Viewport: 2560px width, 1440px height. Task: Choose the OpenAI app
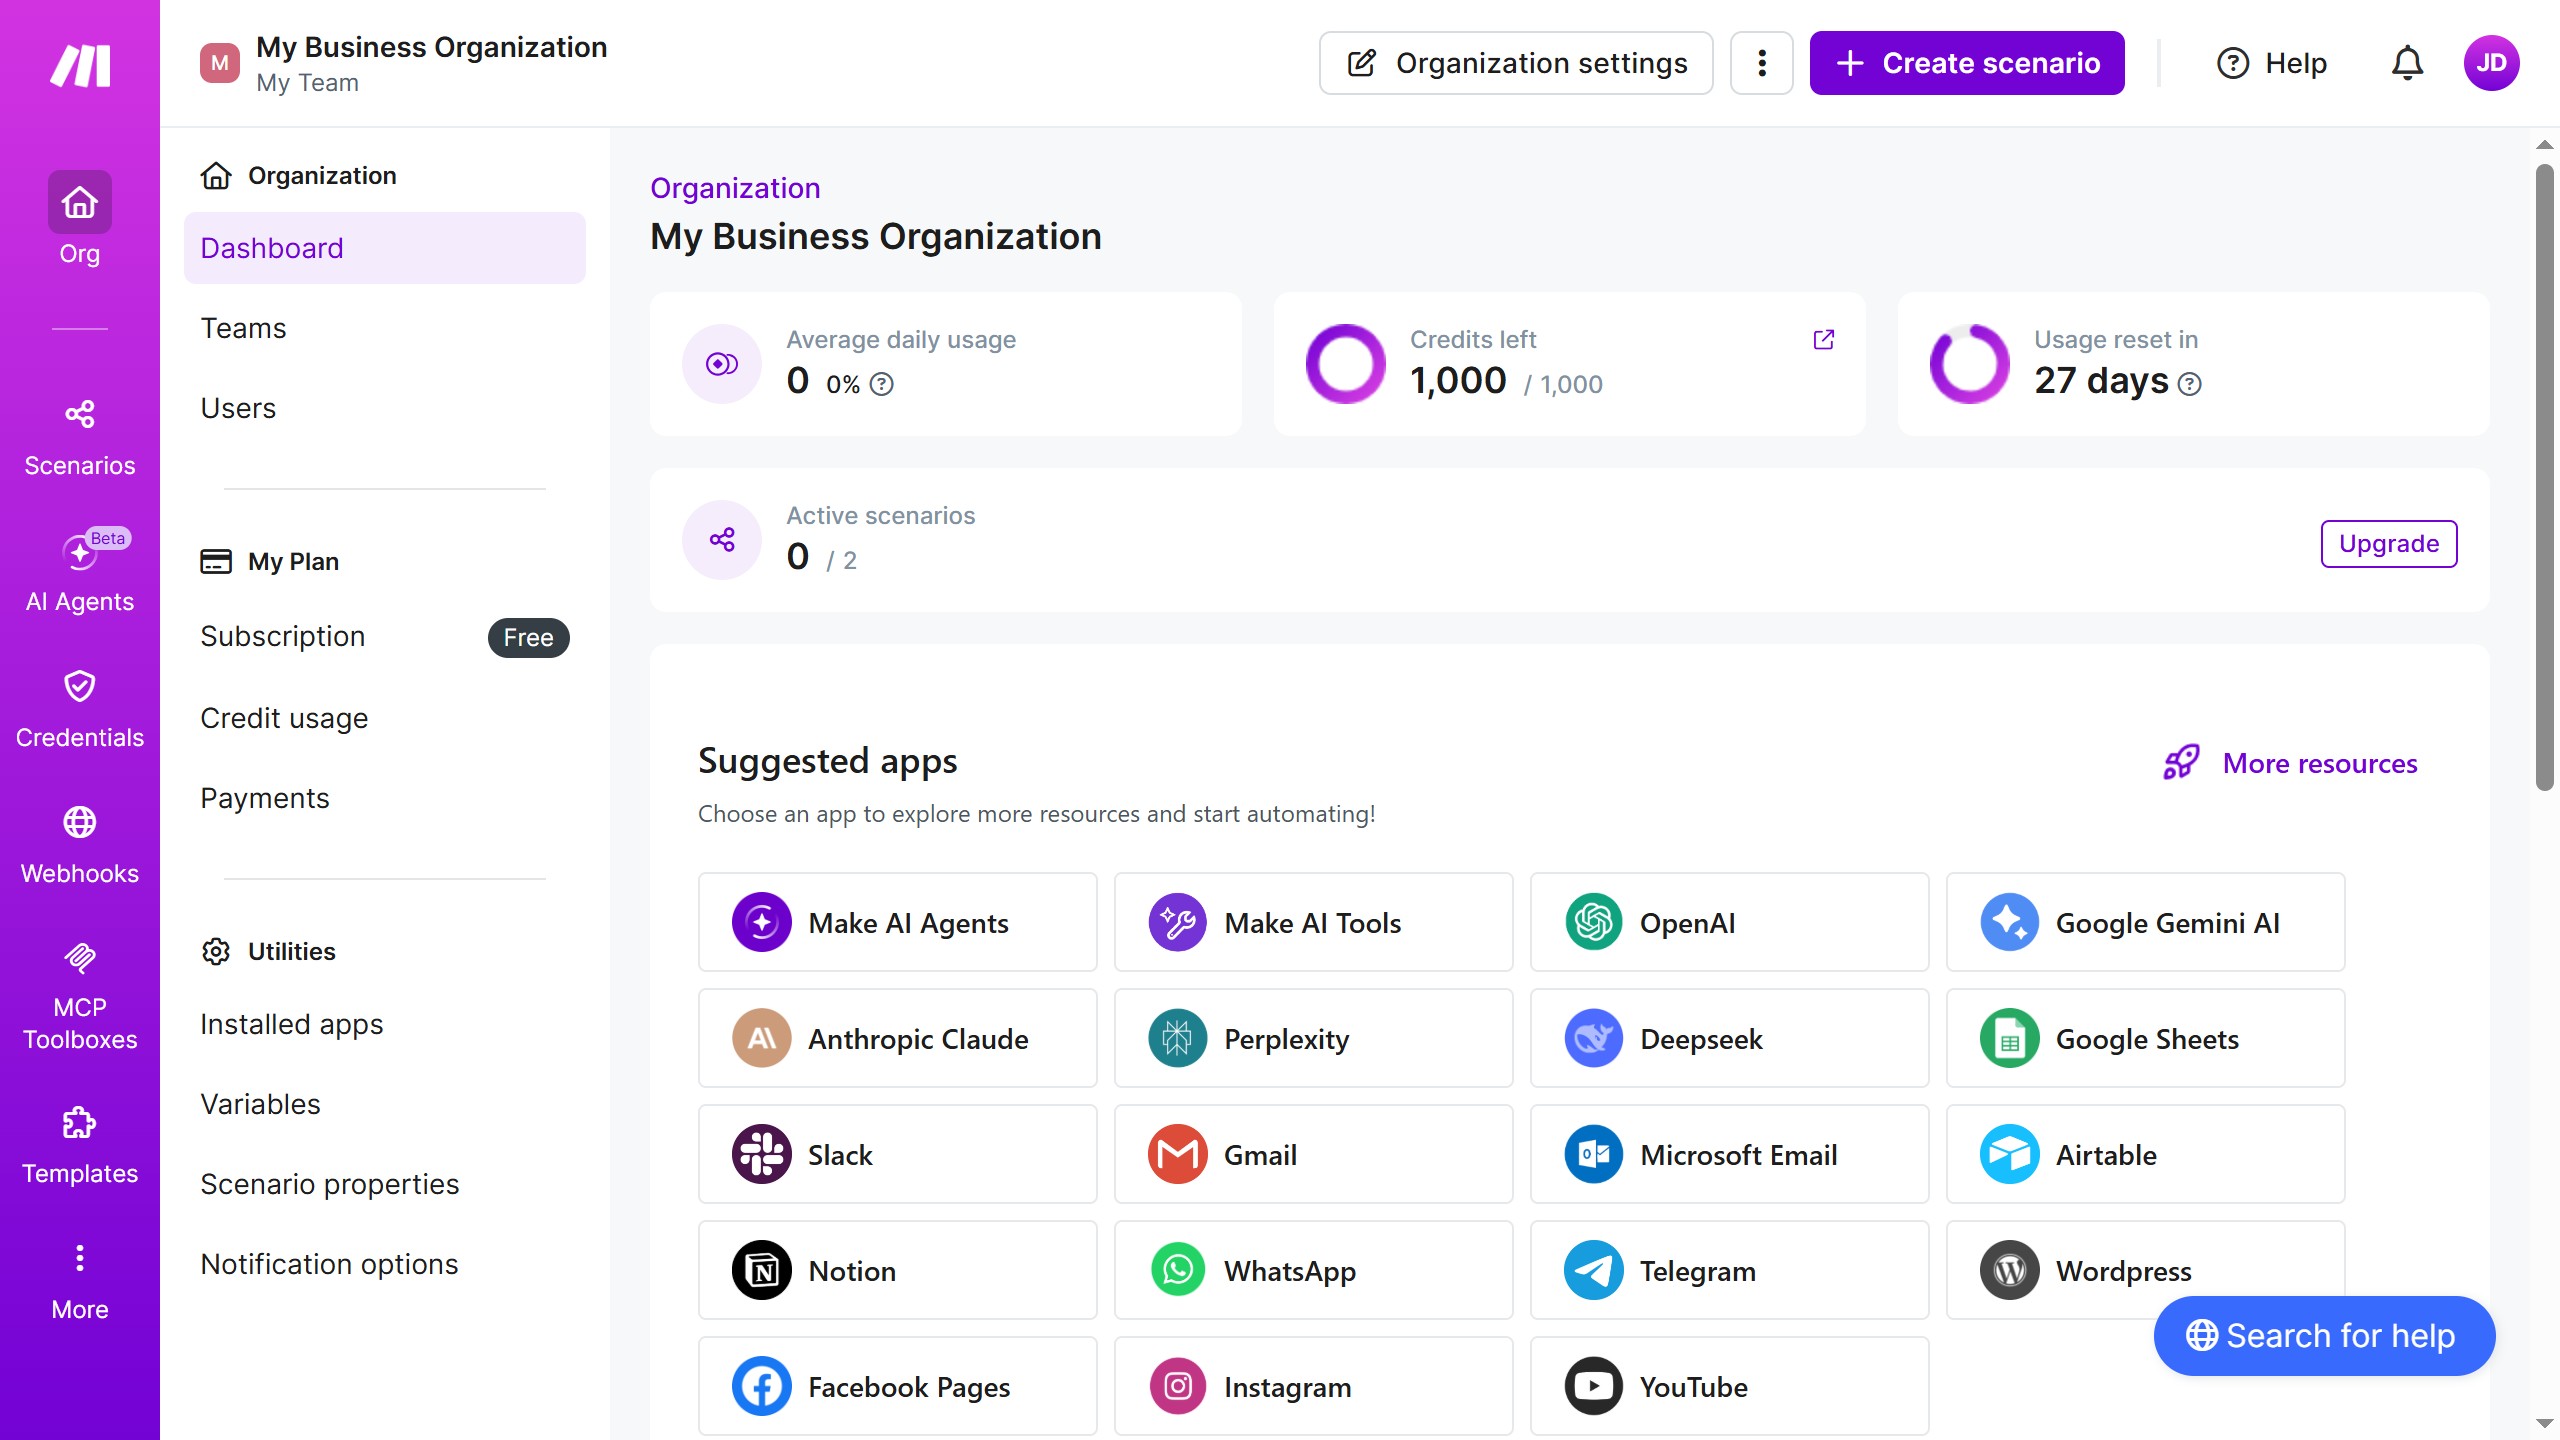[x=1730, y=922]
